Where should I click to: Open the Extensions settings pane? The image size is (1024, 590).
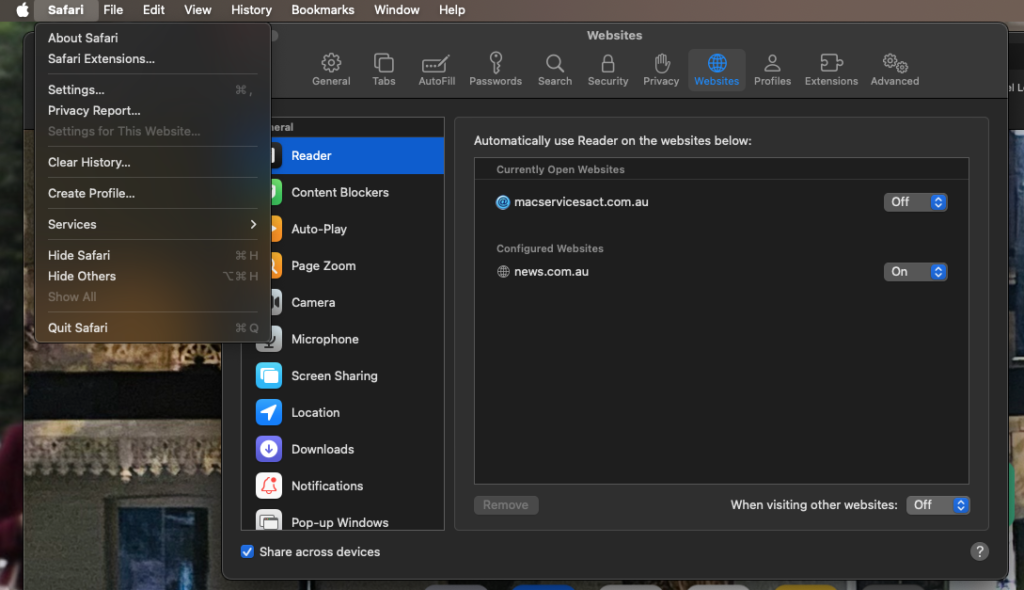click(831, 69)
